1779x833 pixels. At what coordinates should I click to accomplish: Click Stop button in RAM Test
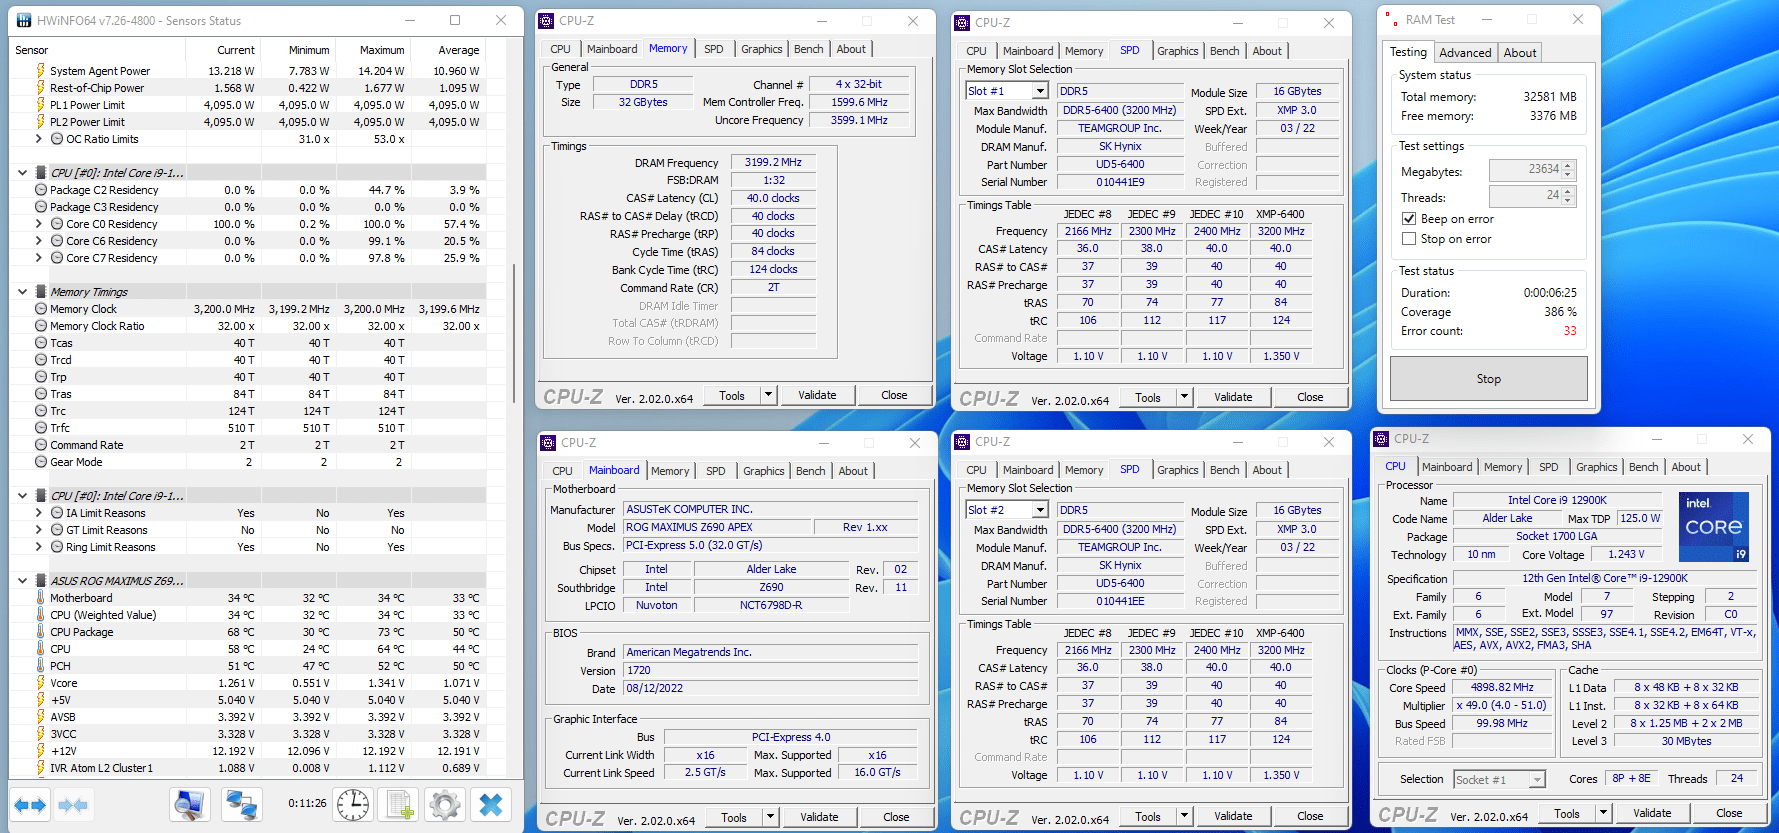click(1489, 379)
